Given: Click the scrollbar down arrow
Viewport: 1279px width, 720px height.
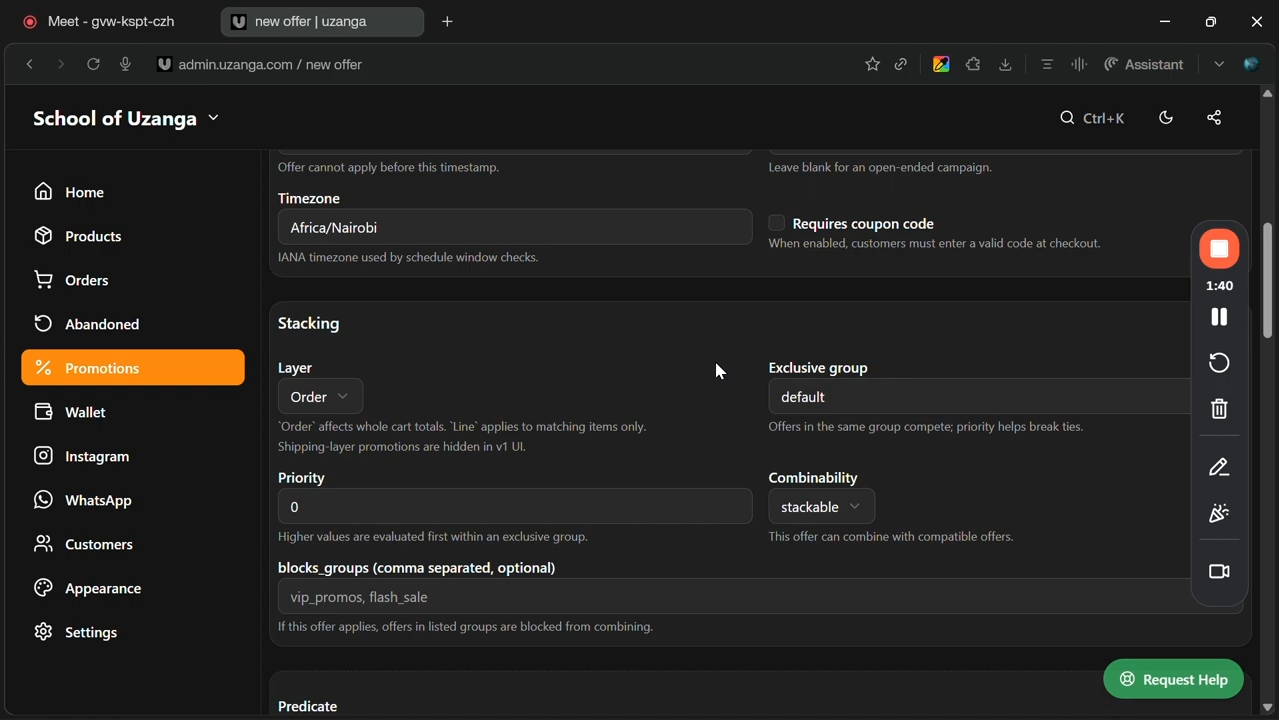Looking at the screenshot, I should [x=1267, y=707].
